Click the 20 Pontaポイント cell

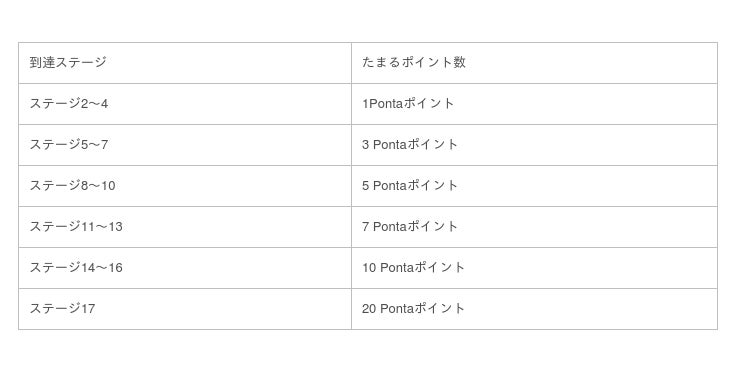tap(534, 309)
